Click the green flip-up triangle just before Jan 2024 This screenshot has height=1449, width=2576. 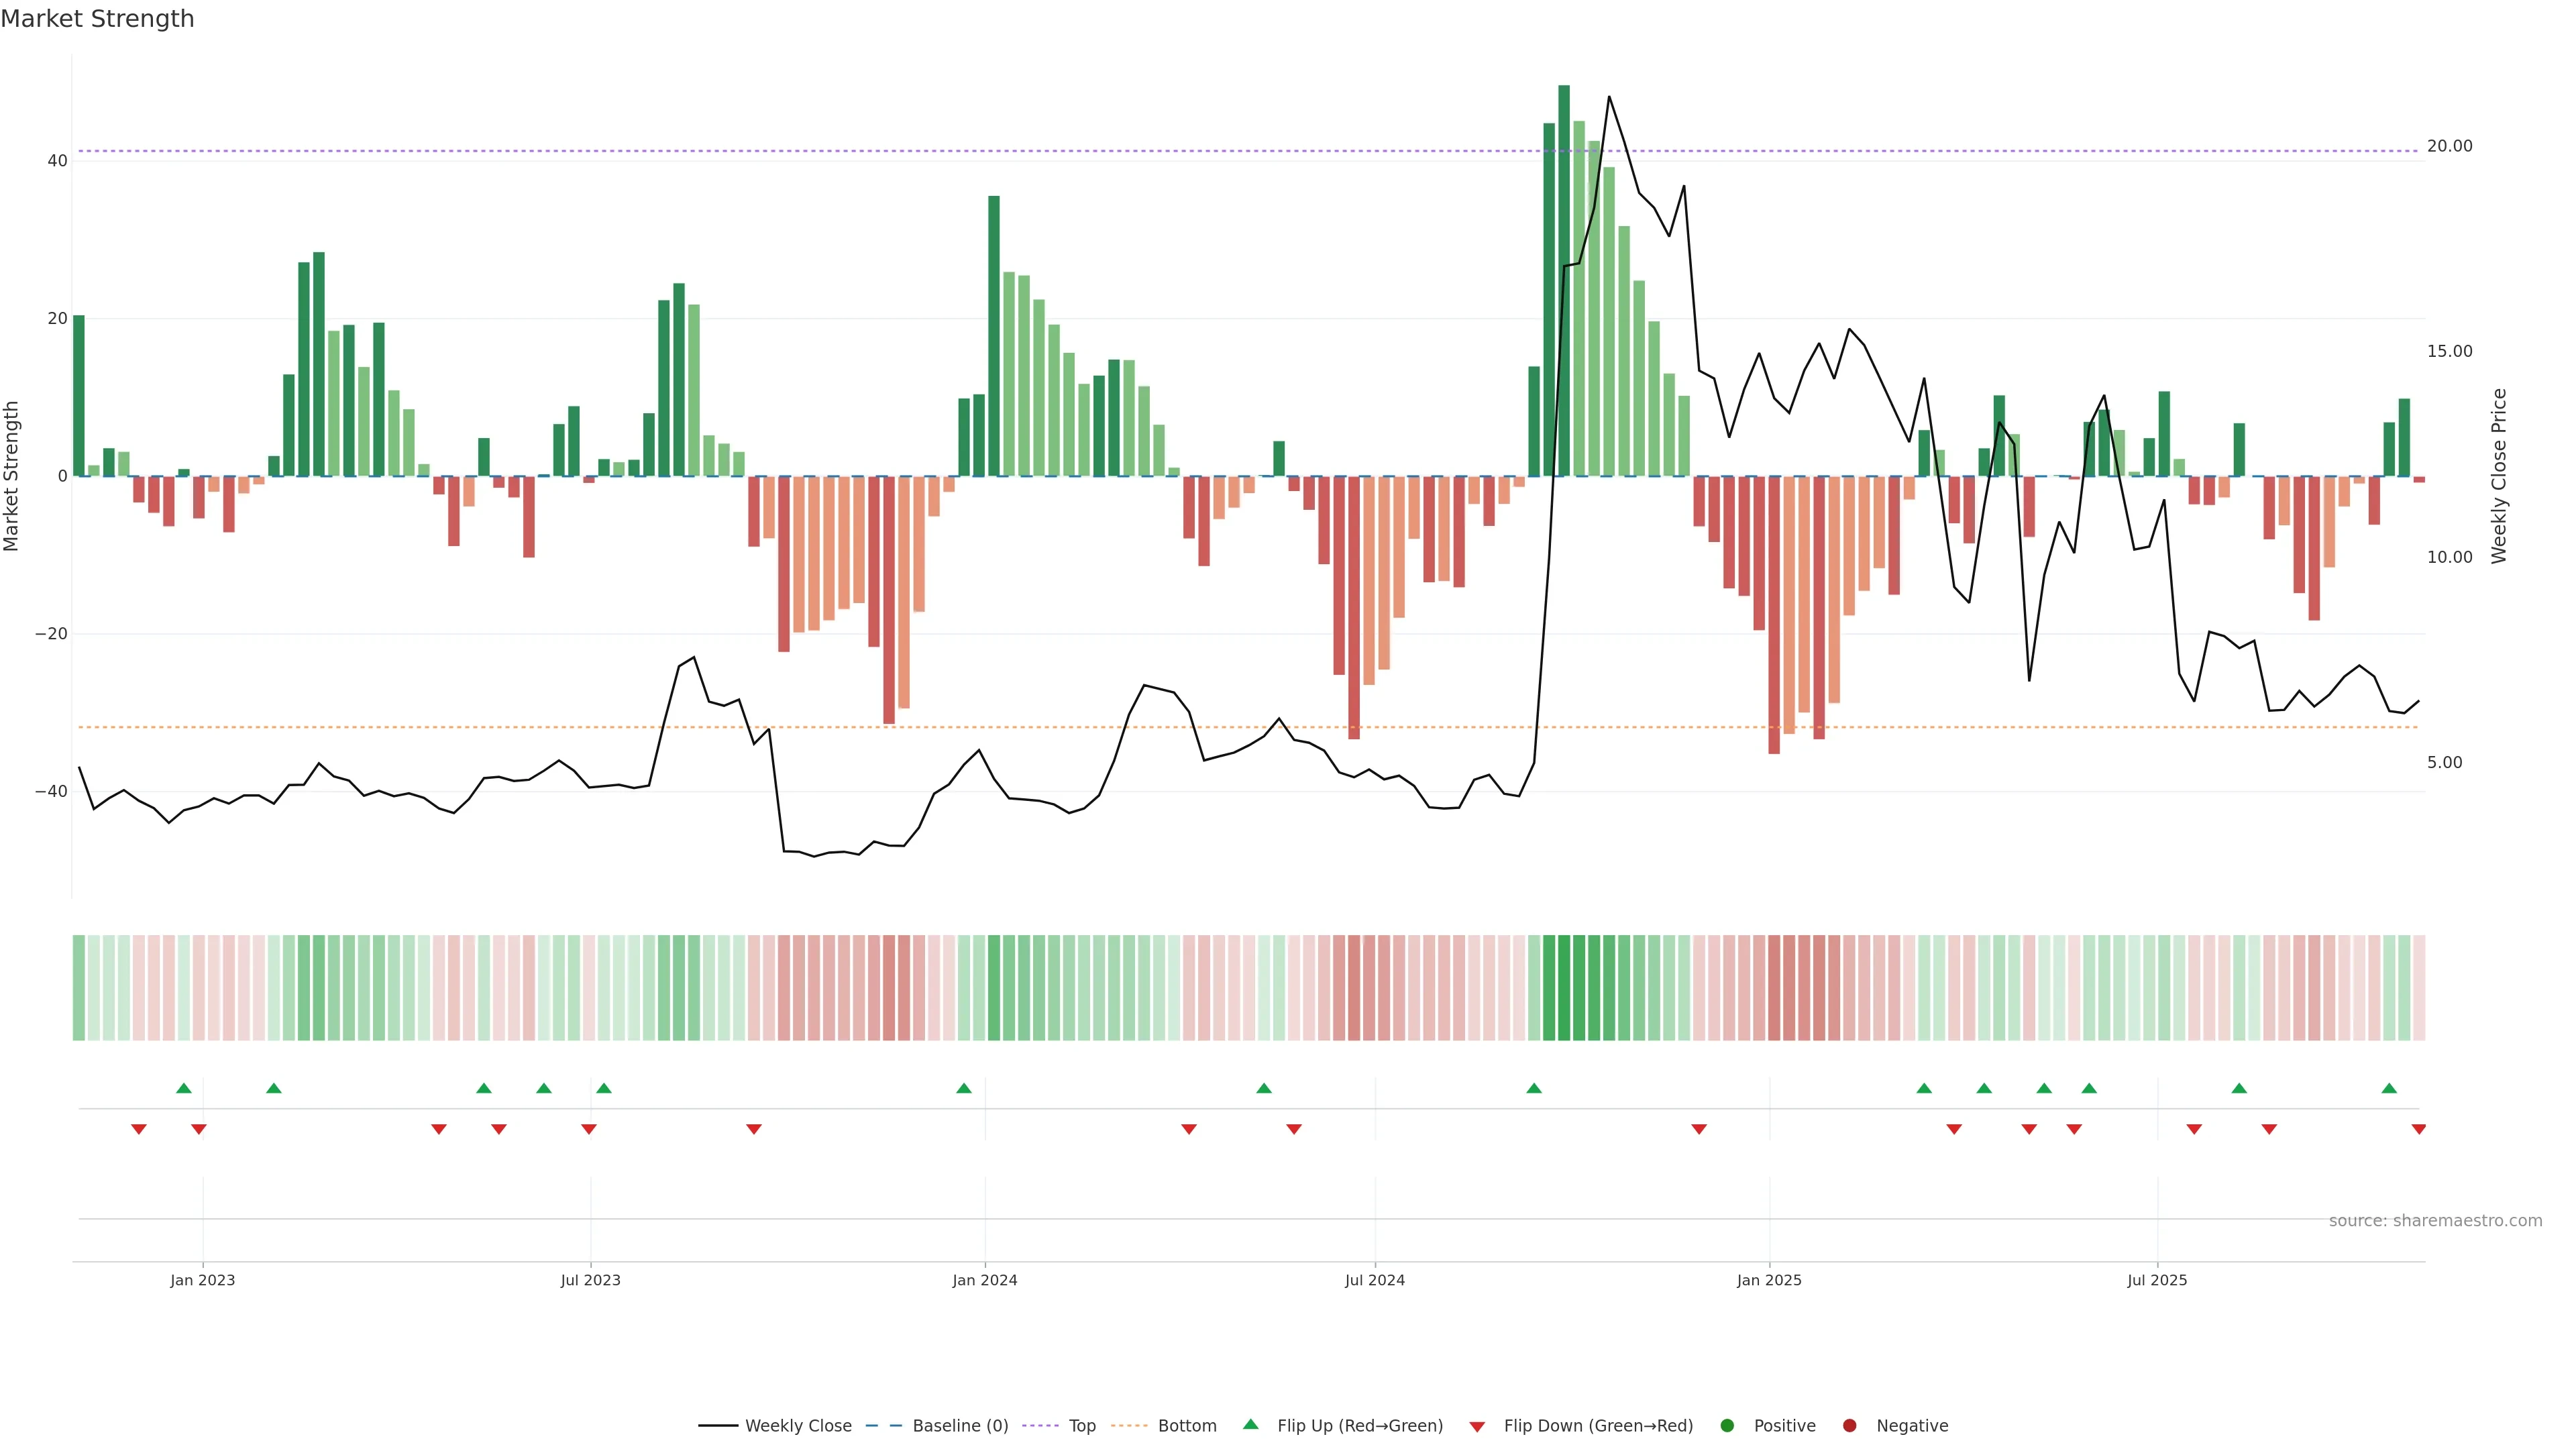coord(963,1088)
